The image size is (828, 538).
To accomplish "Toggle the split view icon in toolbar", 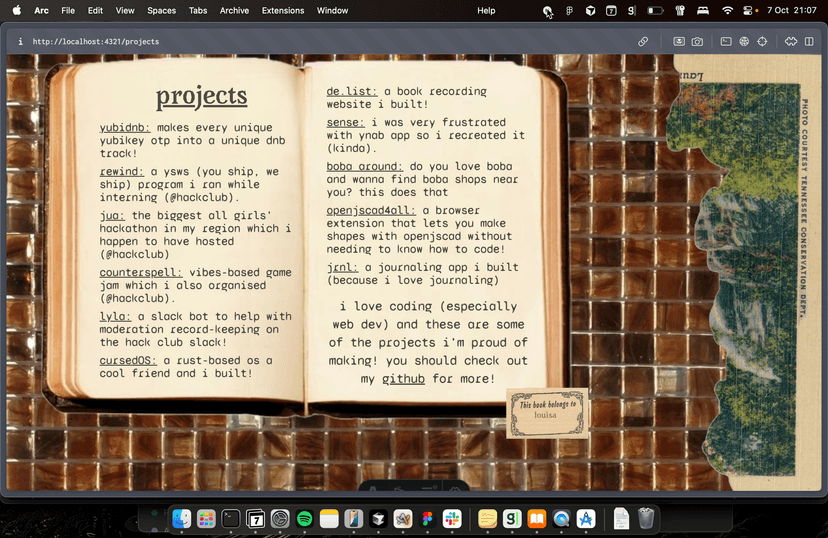I will 809,42.
